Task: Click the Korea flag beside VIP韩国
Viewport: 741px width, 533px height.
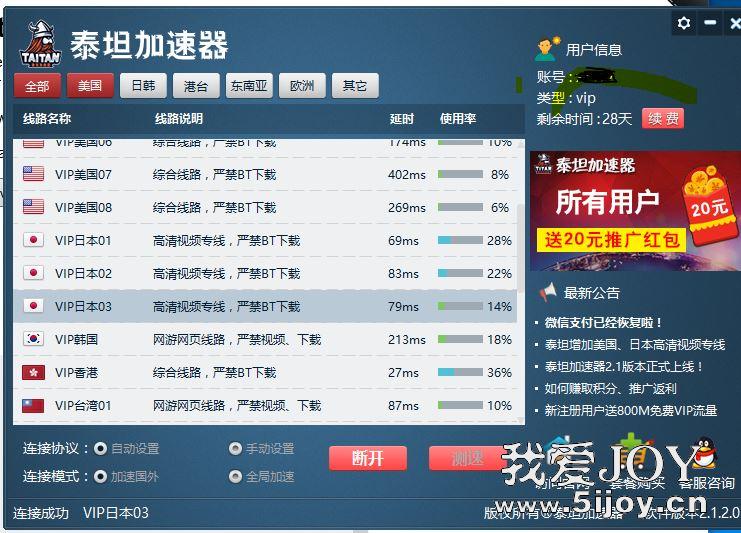Action: pos(33,339)
